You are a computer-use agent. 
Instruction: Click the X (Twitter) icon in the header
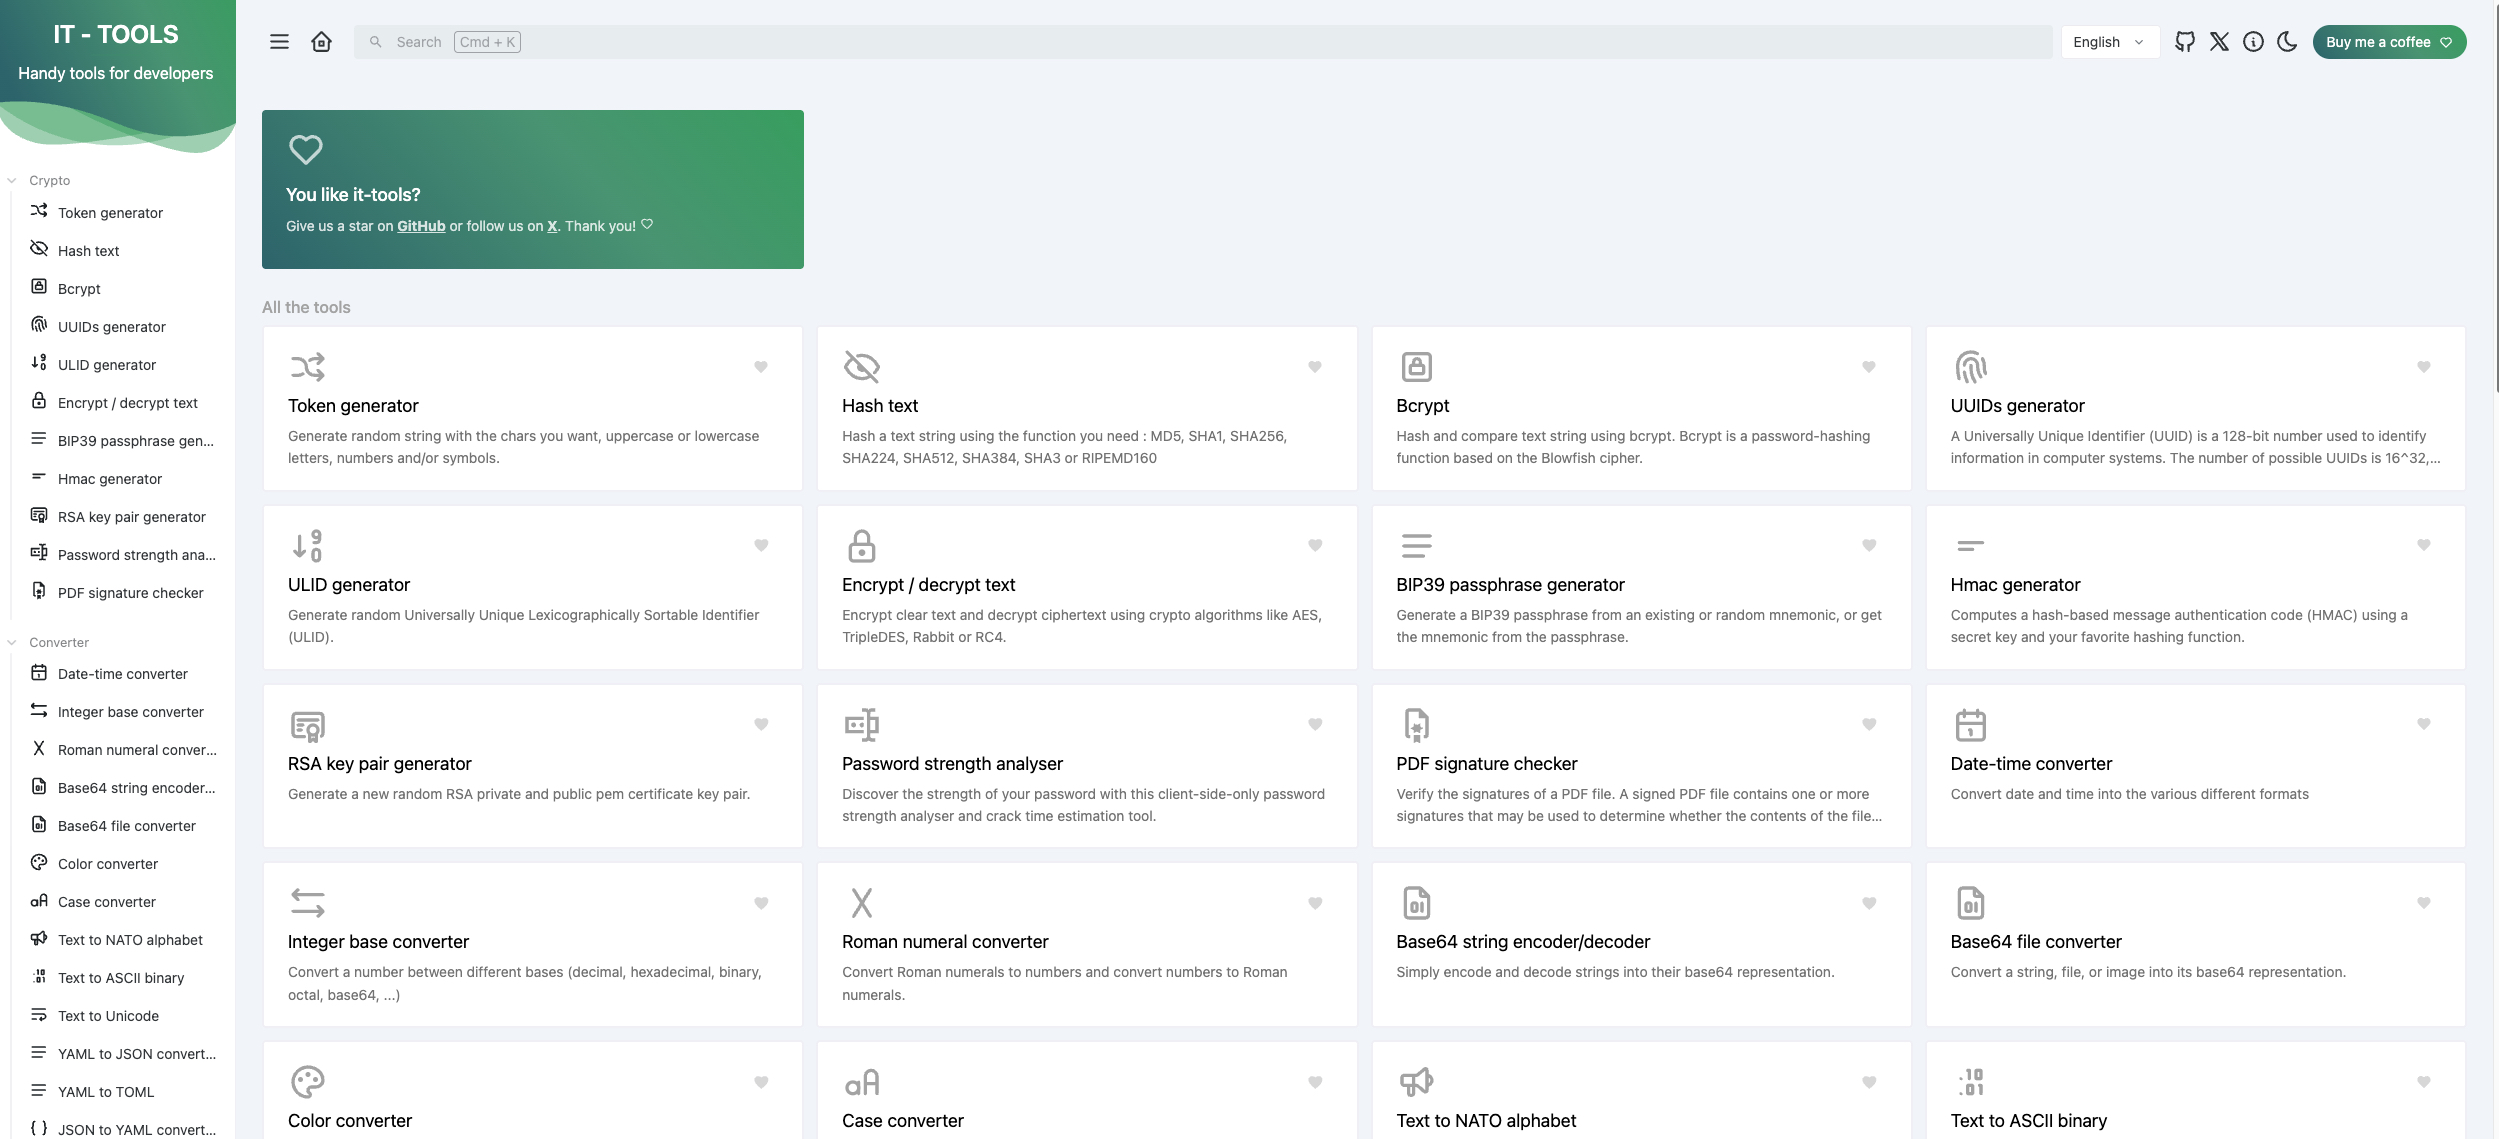(2219, 42)
